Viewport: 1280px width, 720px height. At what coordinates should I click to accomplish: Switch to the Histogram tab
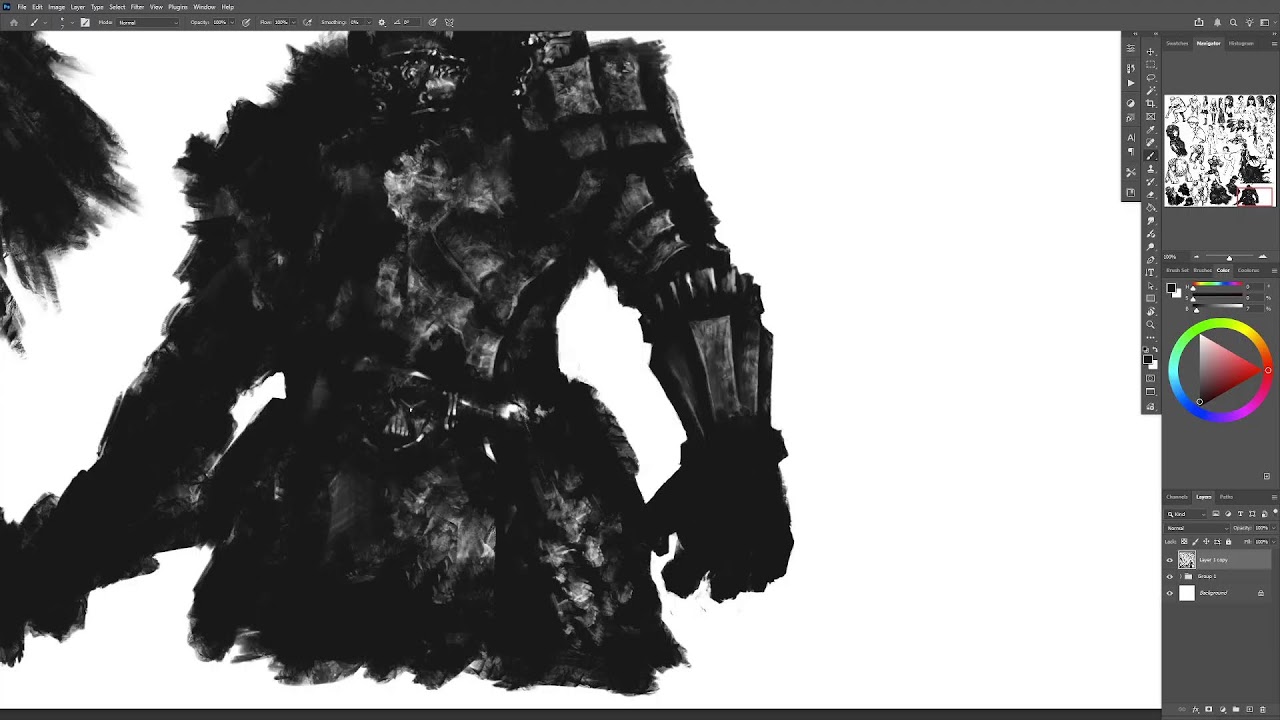point(1241,43)
